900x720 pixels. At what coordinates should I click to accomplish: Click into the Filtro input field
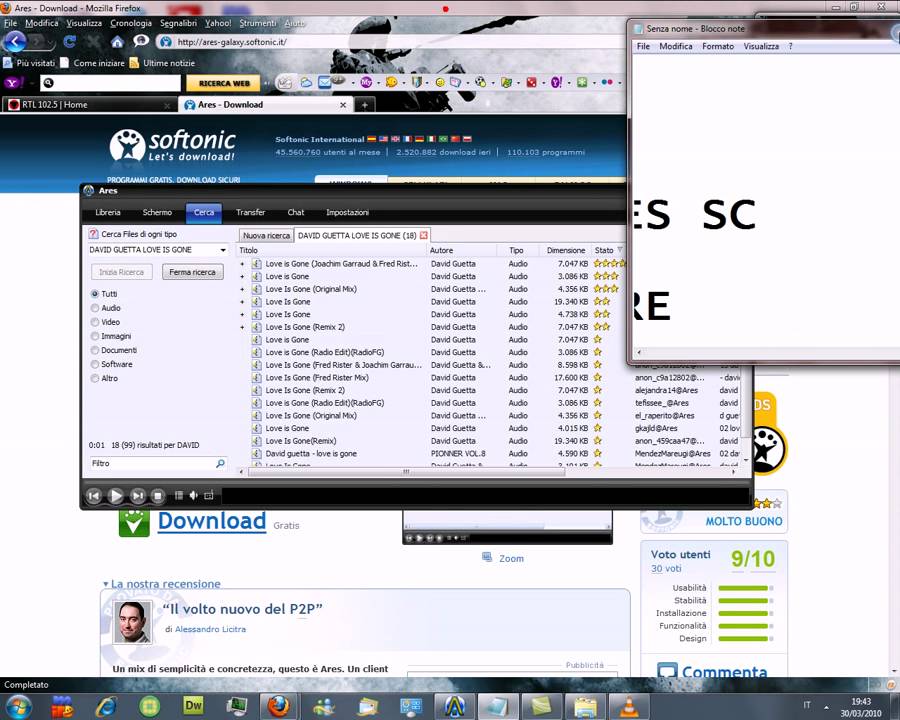tap(152, 463)
